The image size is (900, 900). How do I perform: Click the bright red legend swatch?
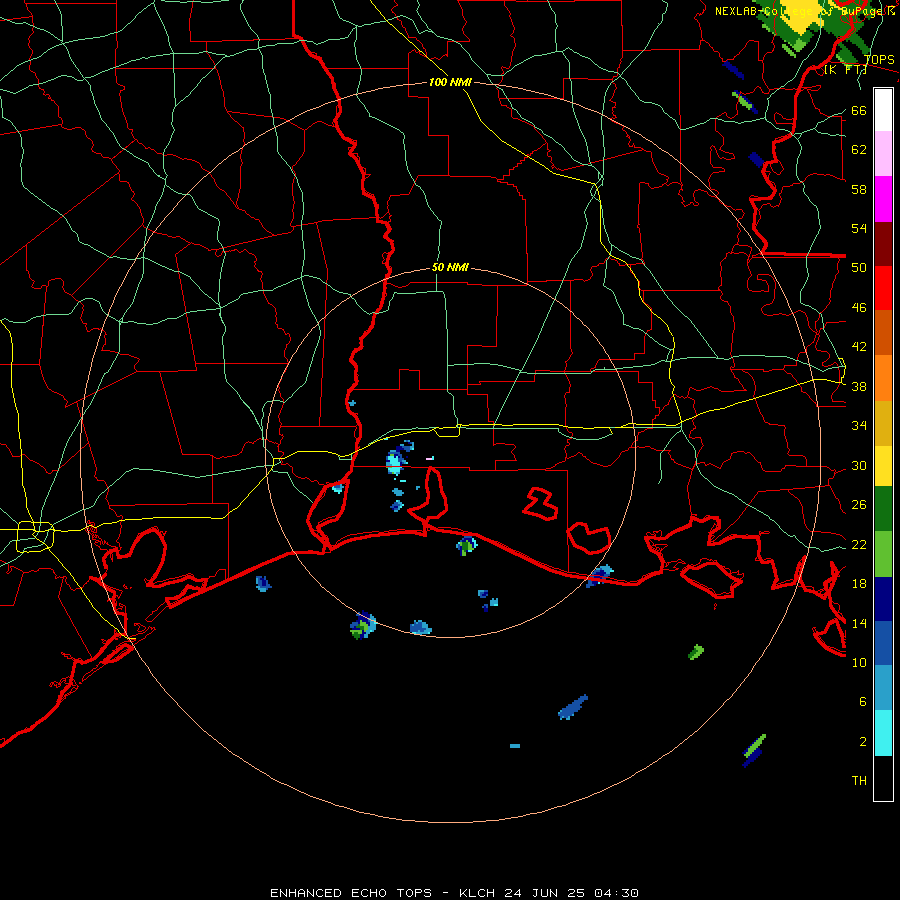pos(883,288)
